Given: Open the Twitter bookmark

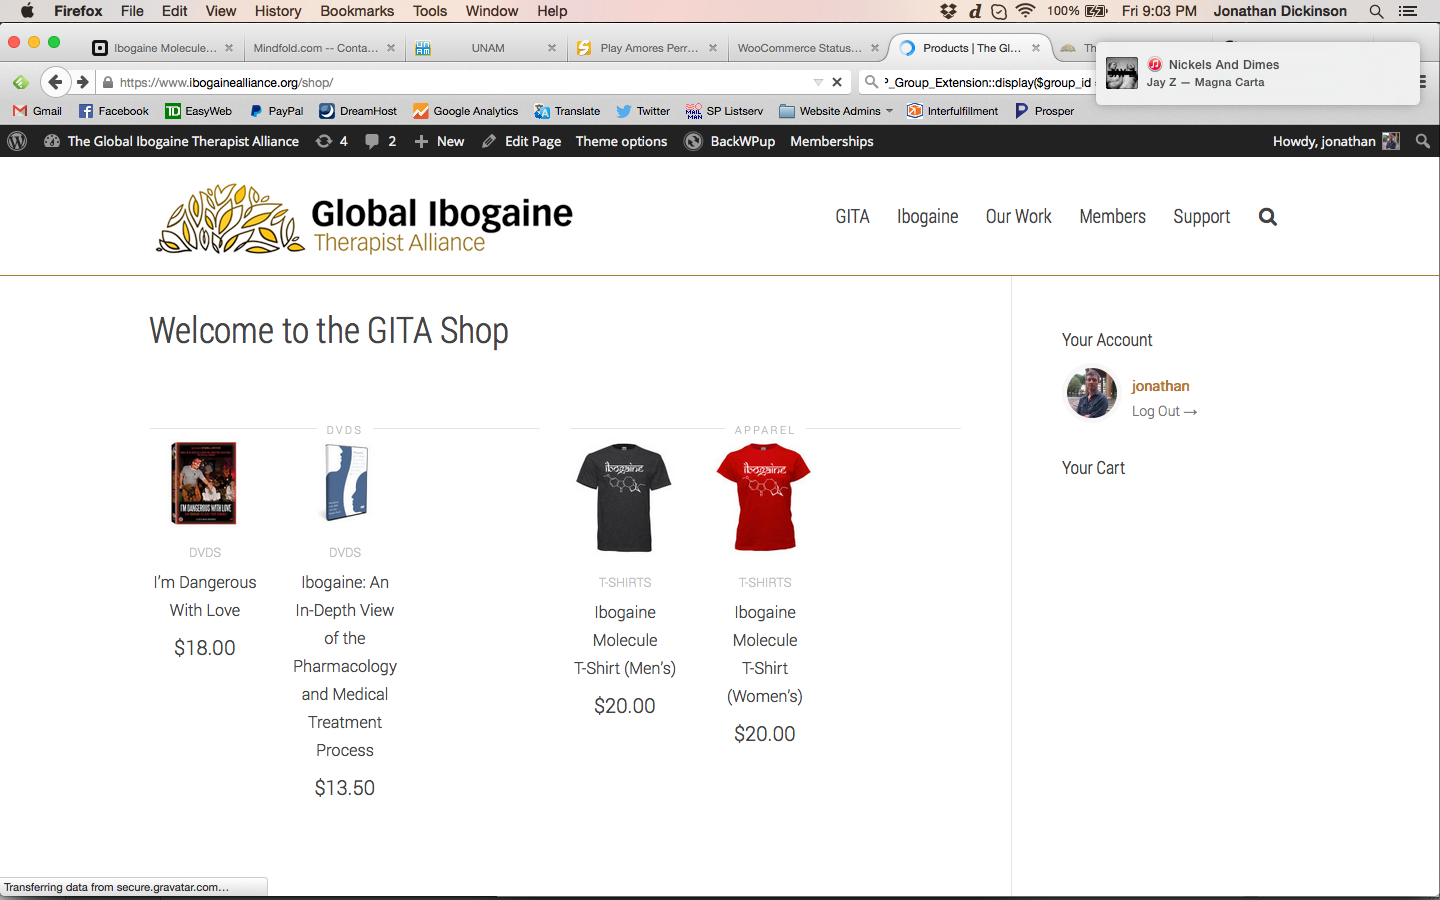Looking at the screenshot, I should pos(642,111).
